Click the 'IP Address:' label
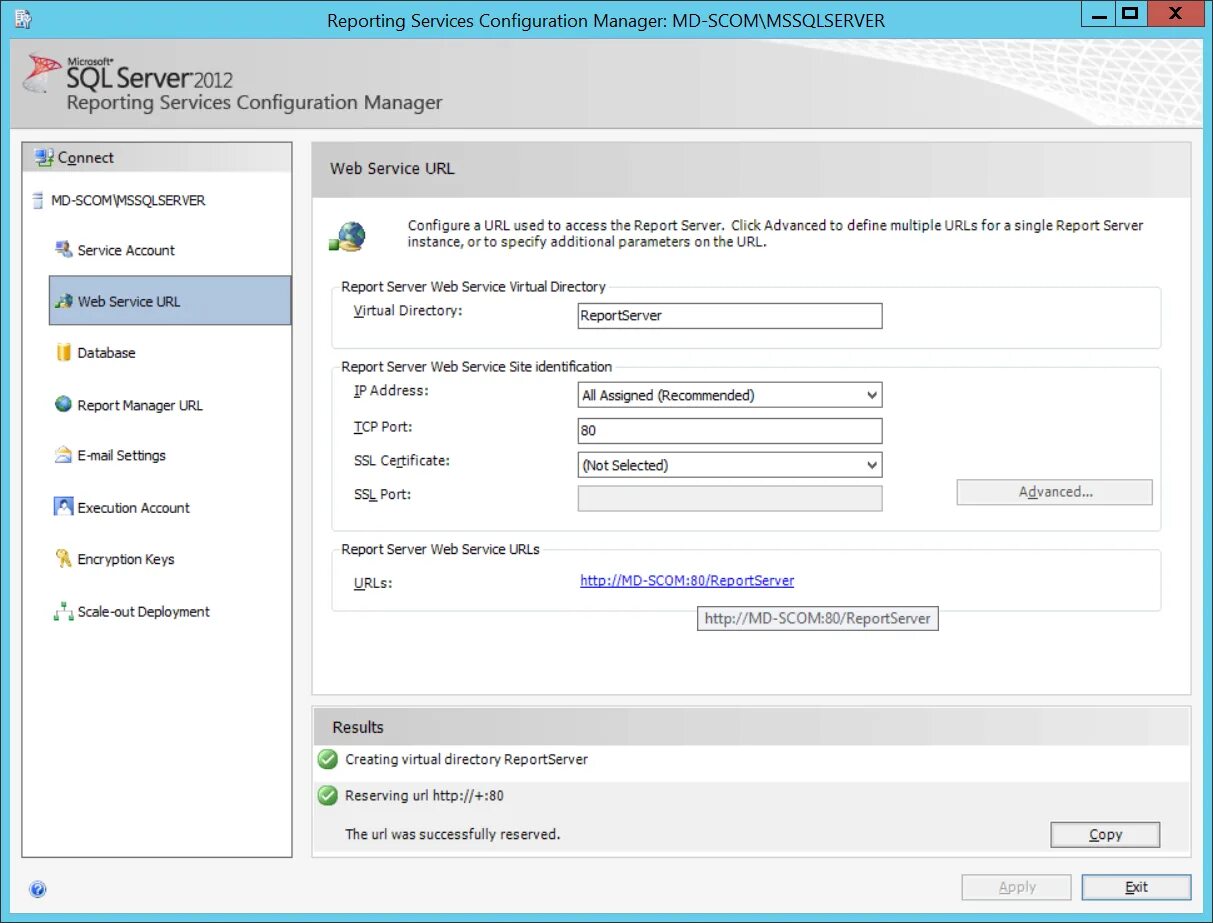The width and height of the screenshot is (1213, 923). tap(391, 391)
